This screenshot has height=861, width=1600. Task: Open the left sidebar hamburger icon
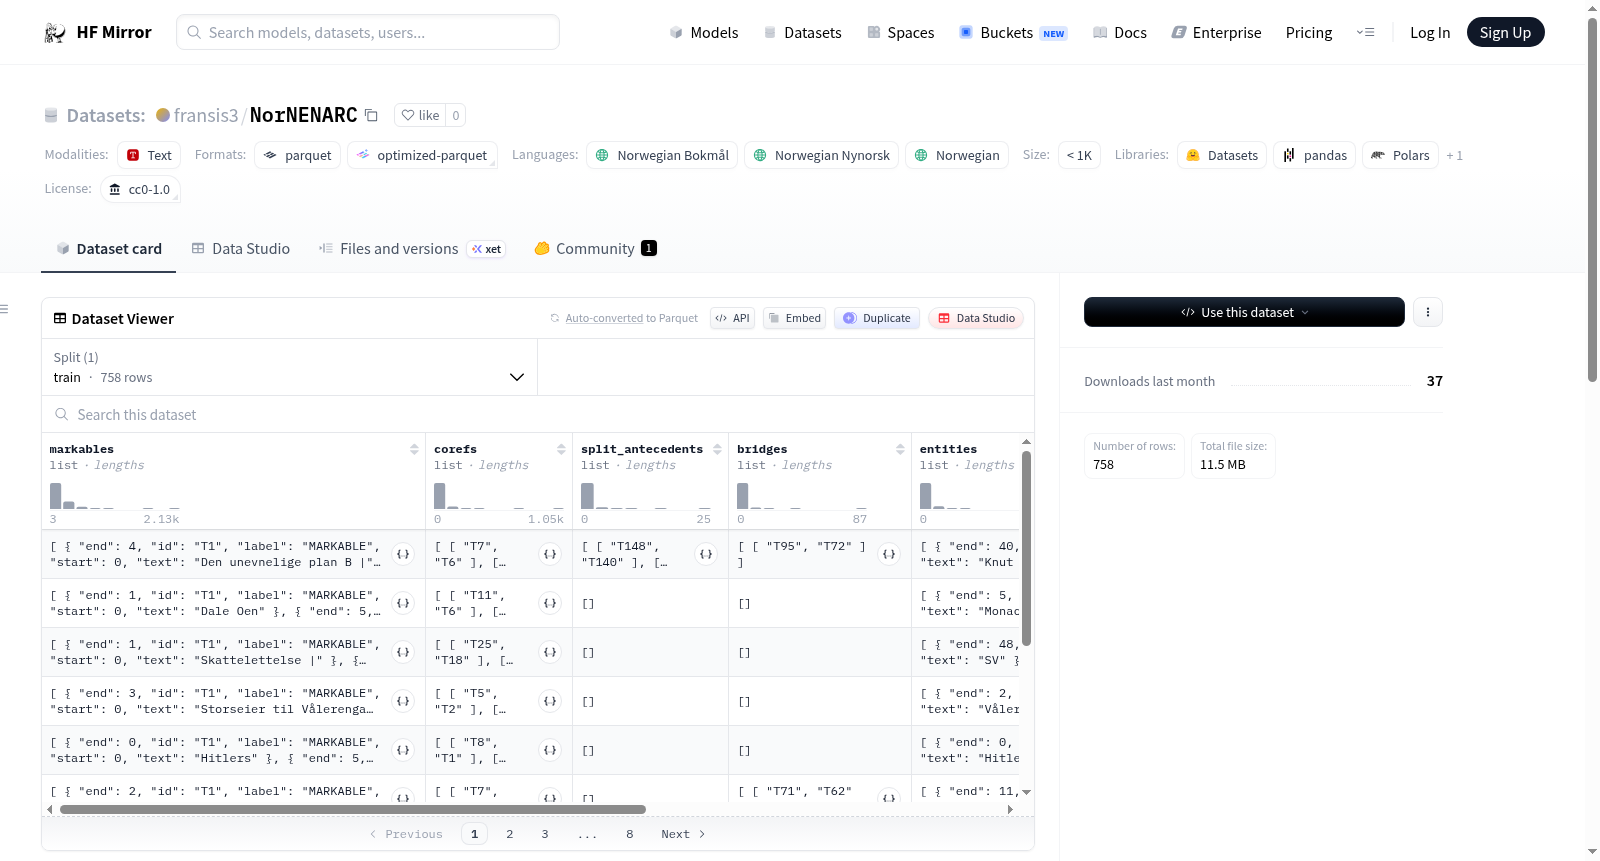(4, 309)
